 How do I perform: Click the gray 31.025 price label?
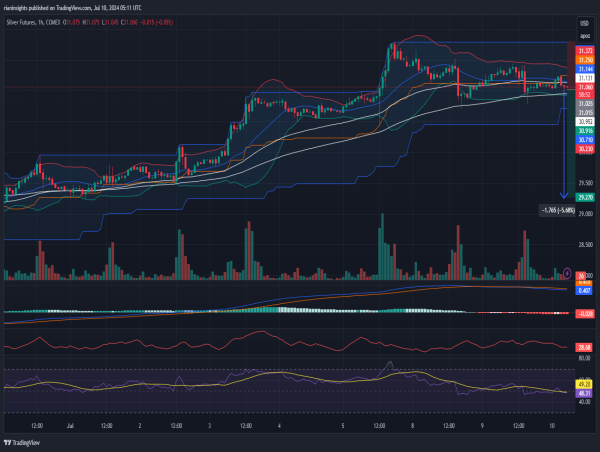coord(585,104)
